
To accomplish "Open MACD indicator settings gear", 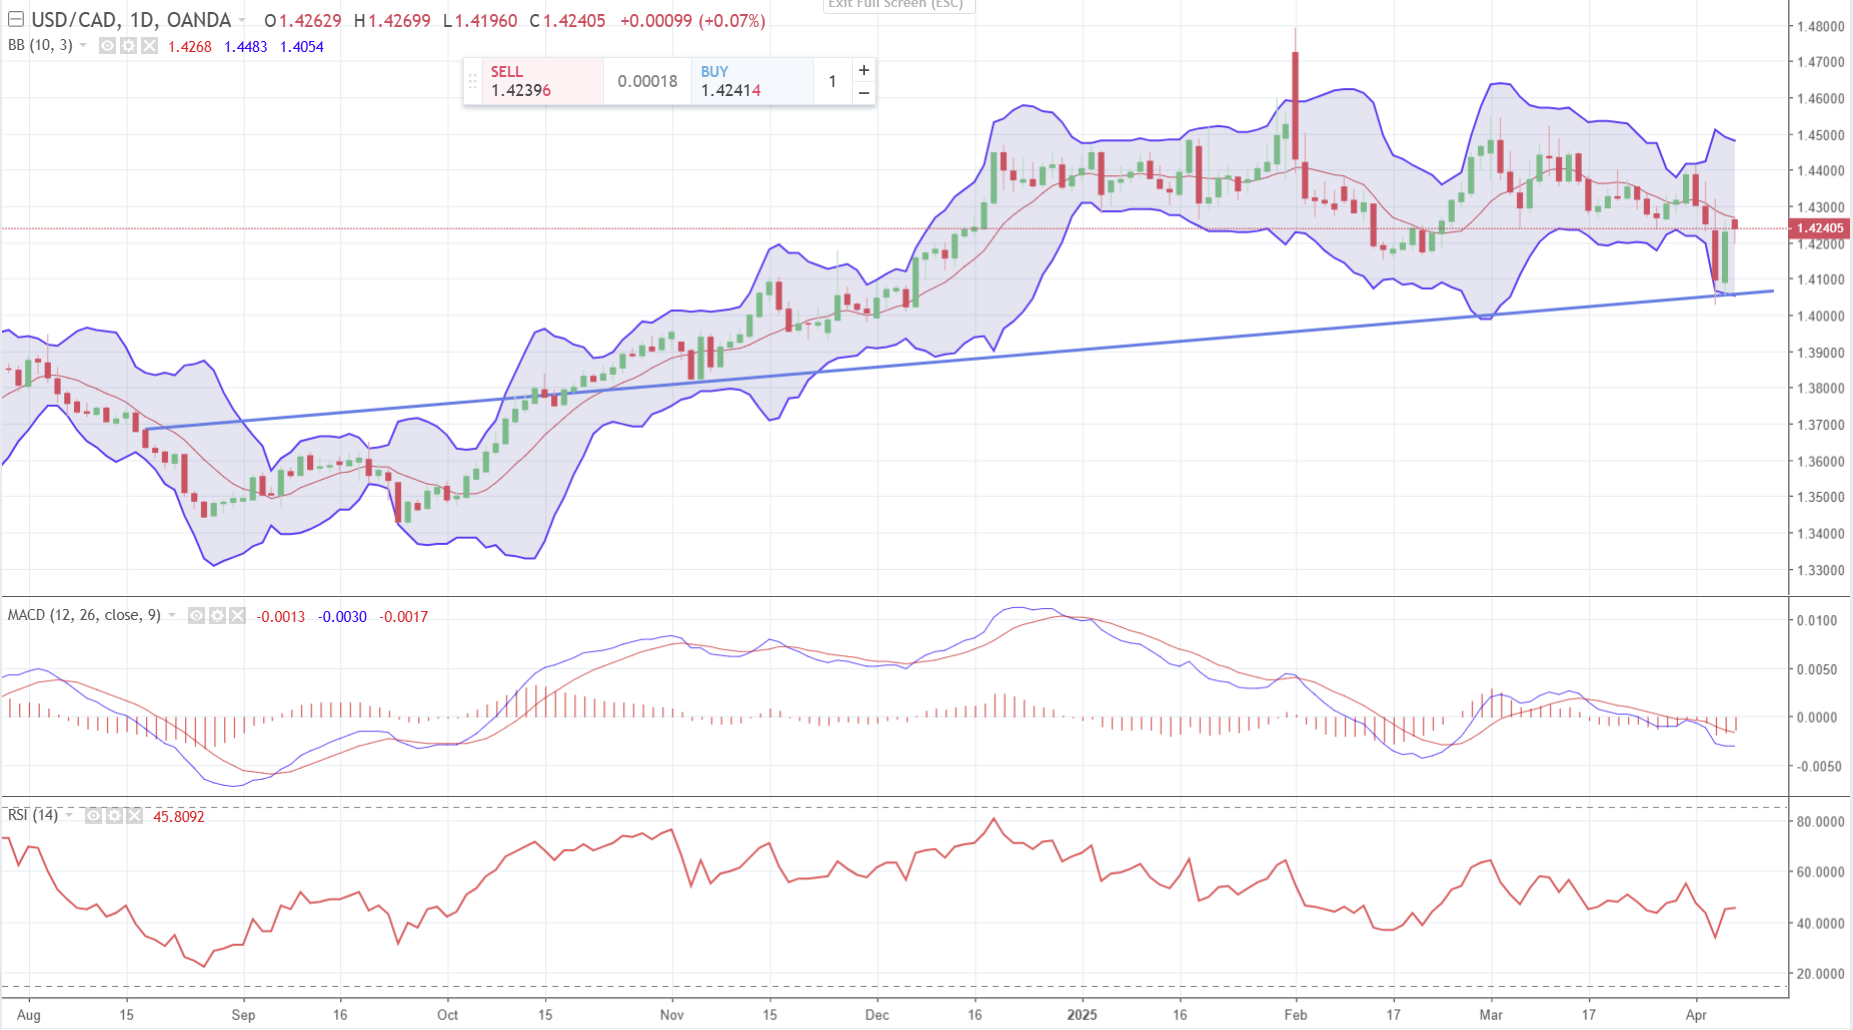I will [x=217, y=616].
